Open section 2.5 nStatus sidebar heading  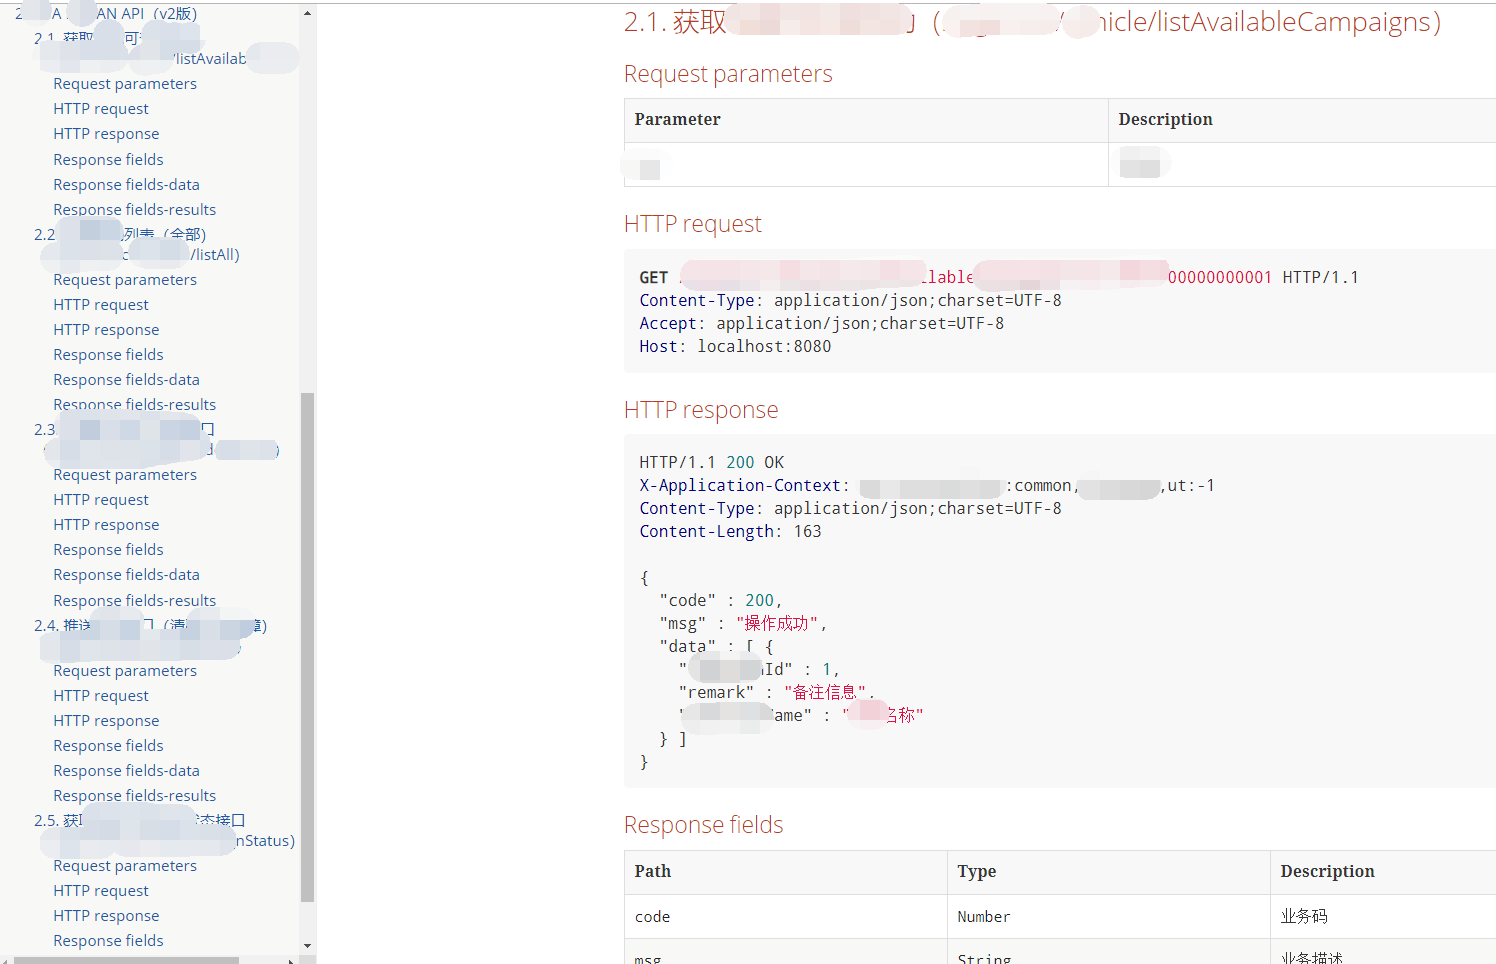point(165,831)
